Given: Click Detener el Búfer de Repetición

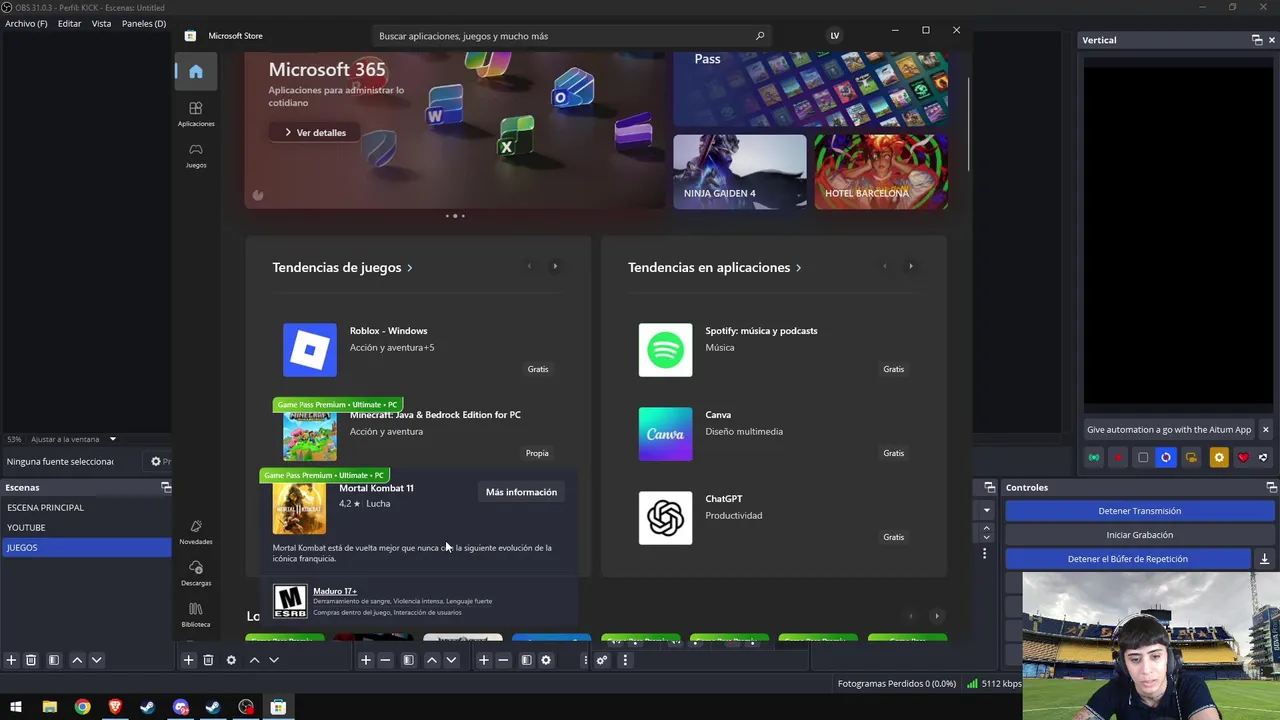Looking at the screenshot, I should pyautogui.click(x=1128, y=559).
